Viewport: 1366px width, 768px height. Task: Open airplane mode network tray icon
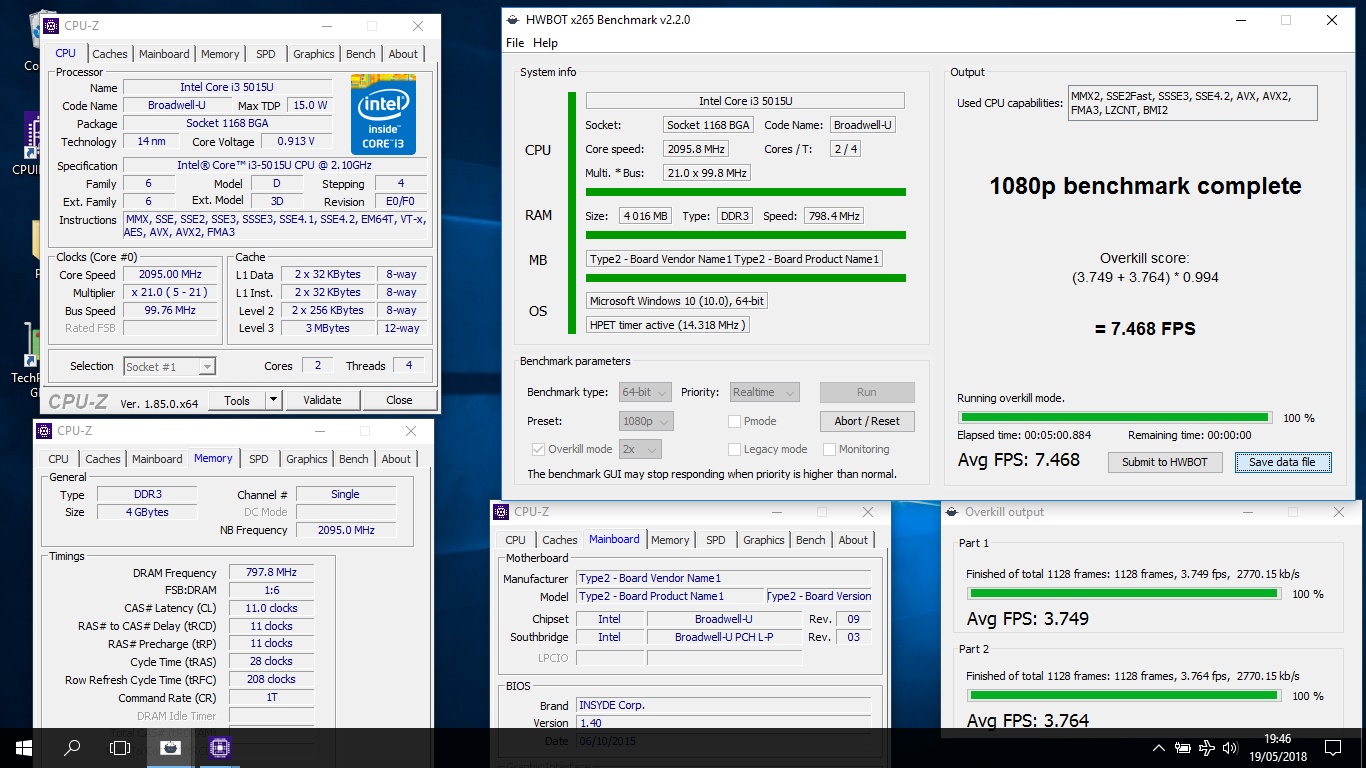coord(1207,748)
